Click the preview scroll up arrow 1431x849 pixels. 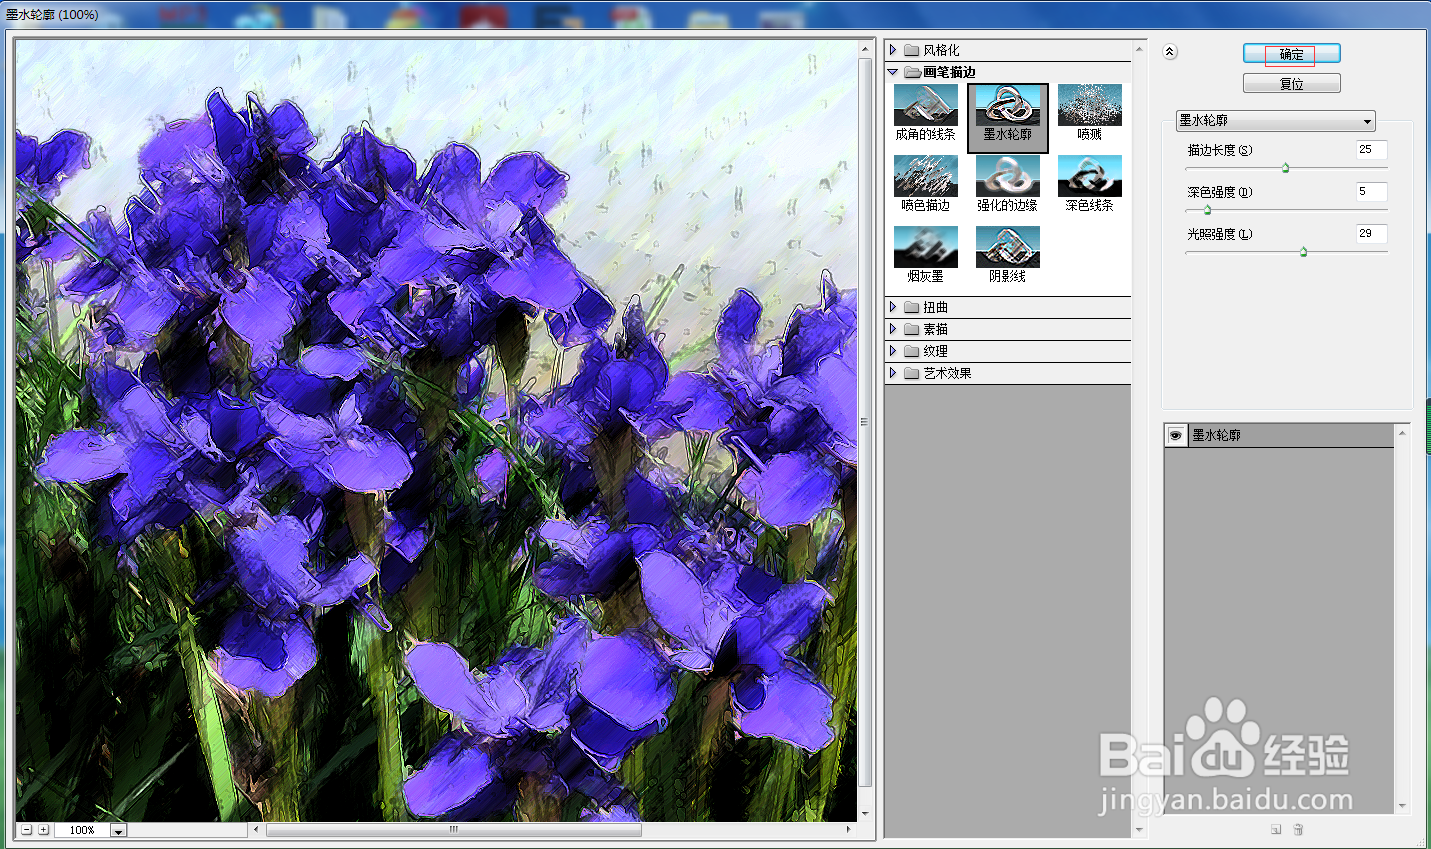865,47
